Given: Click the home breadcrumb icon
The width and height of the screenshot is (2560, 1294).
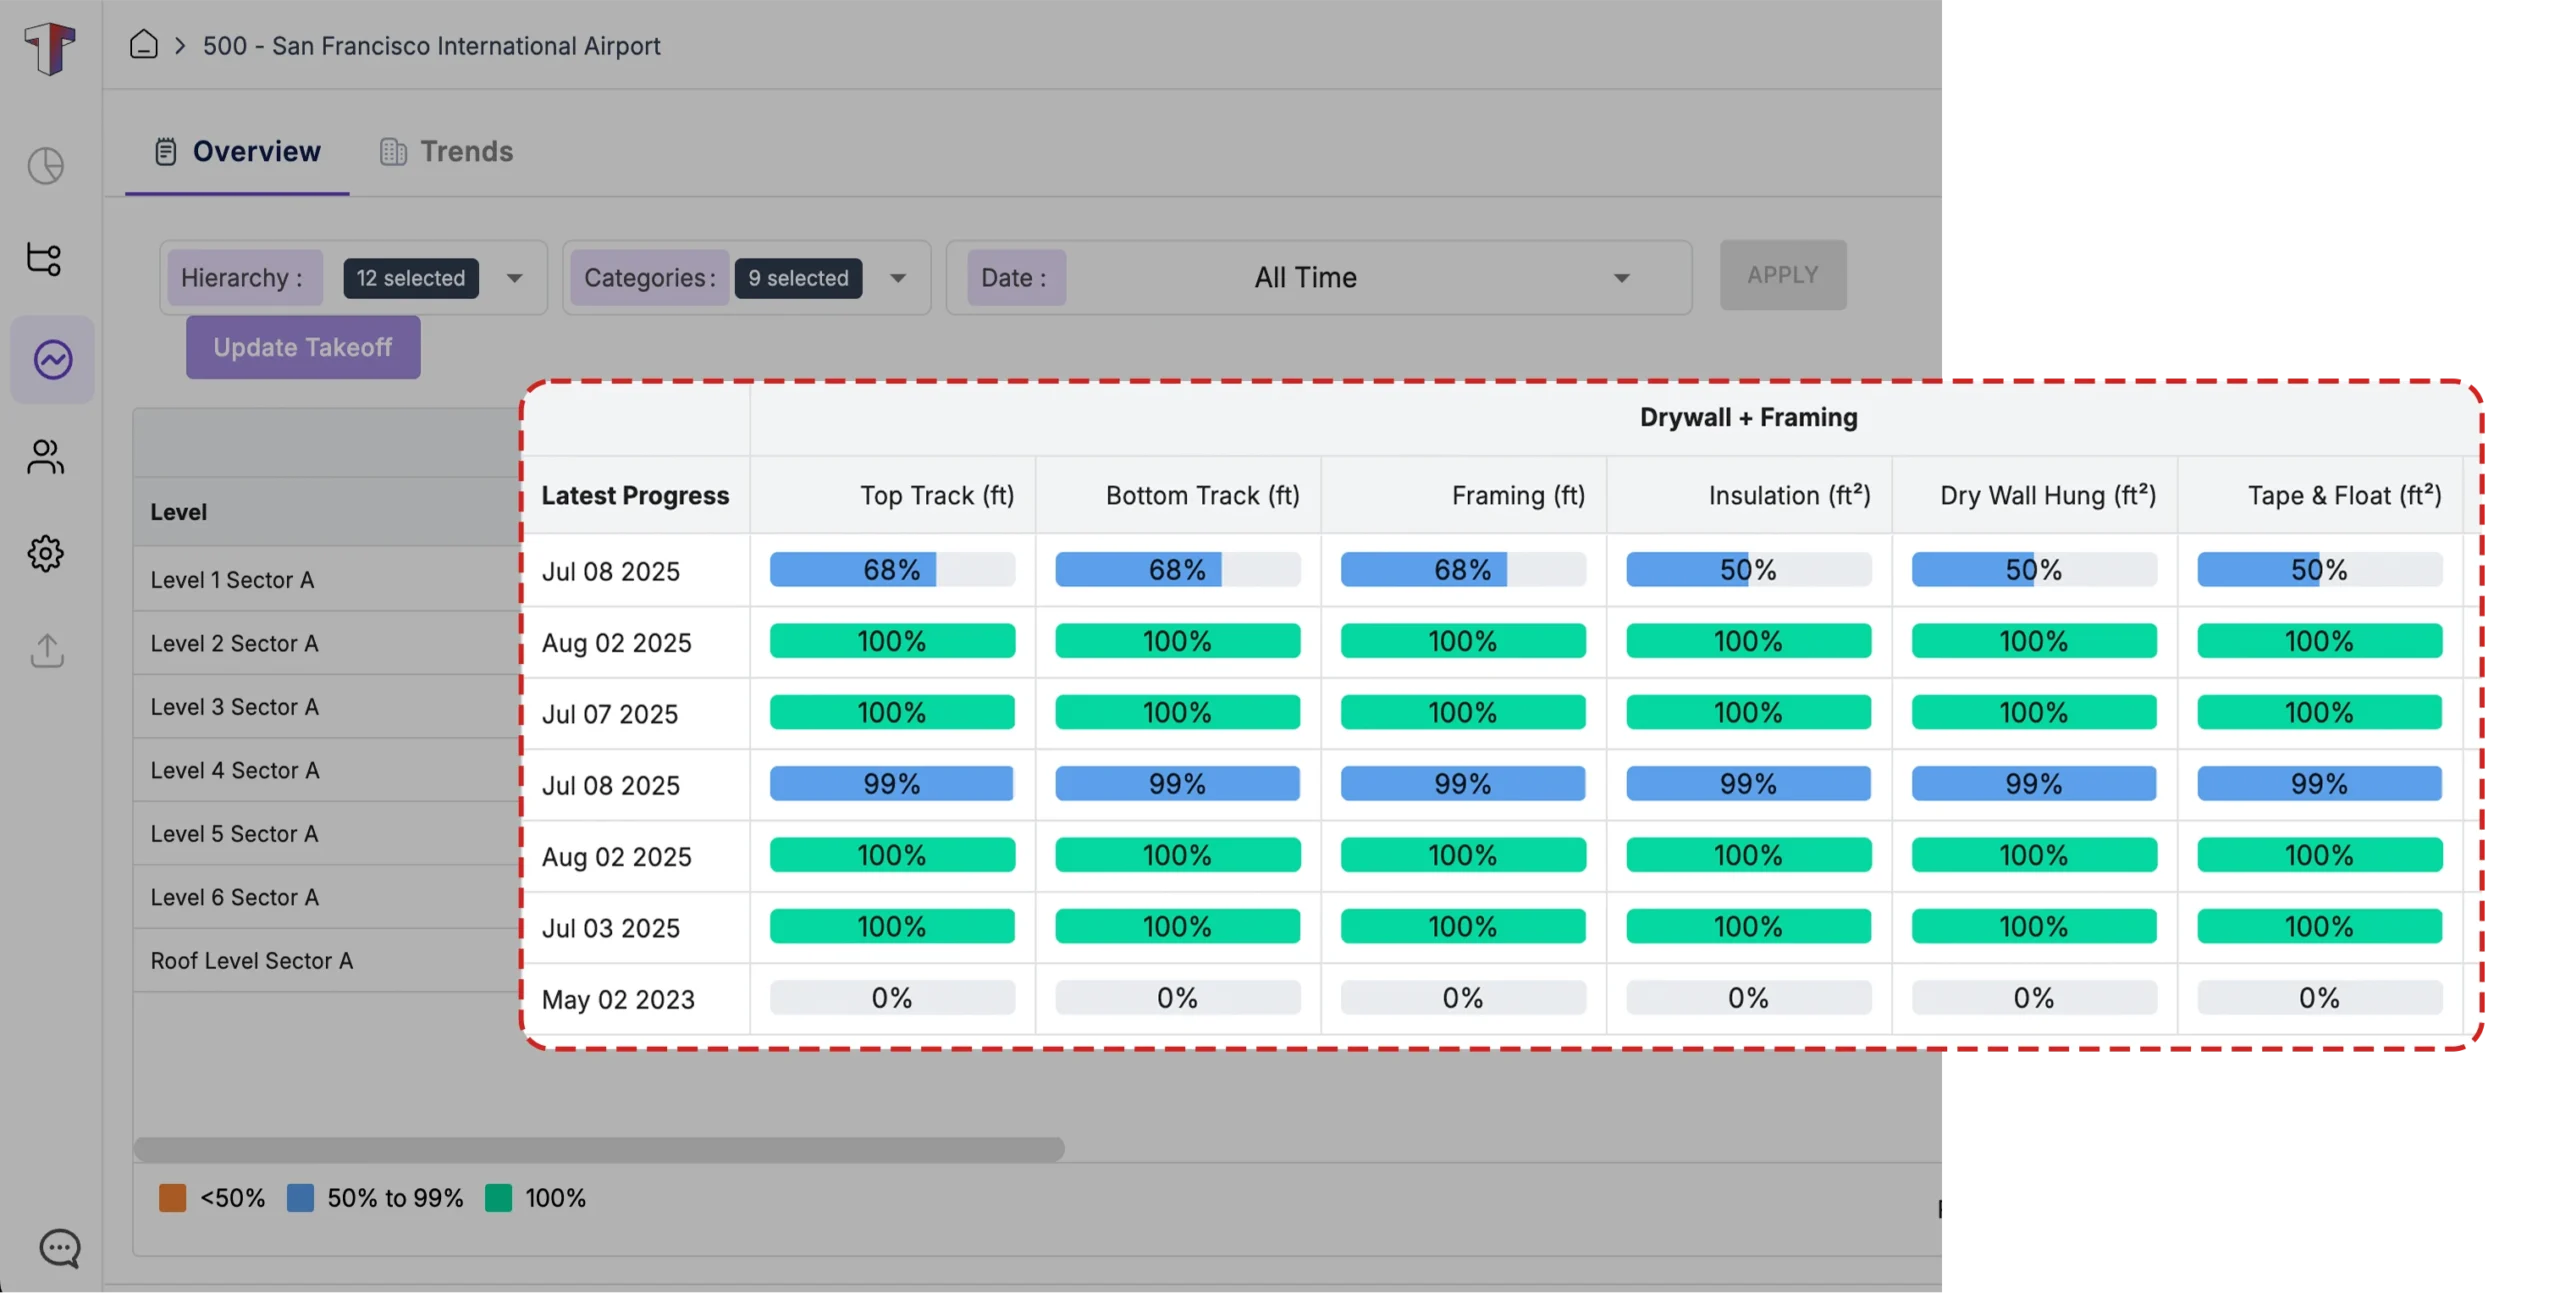Looking at the screenshot, I should click(x=144, y=45).
